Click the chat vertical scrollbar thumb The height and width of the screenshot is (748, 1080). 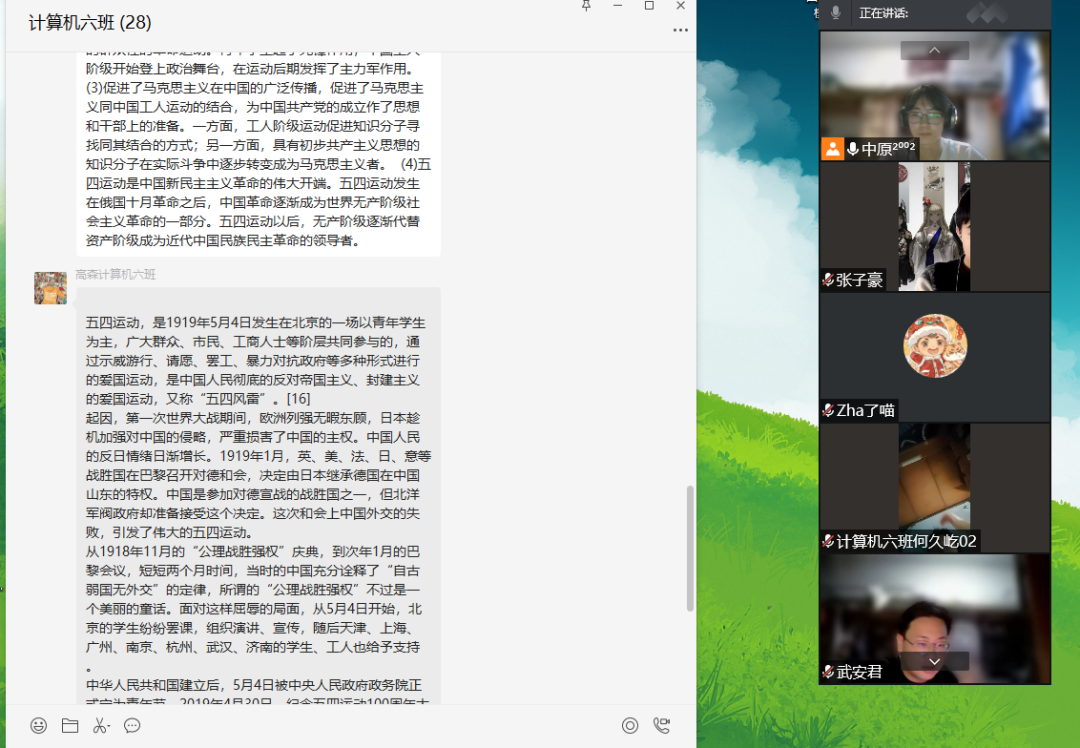pos(689,548)
